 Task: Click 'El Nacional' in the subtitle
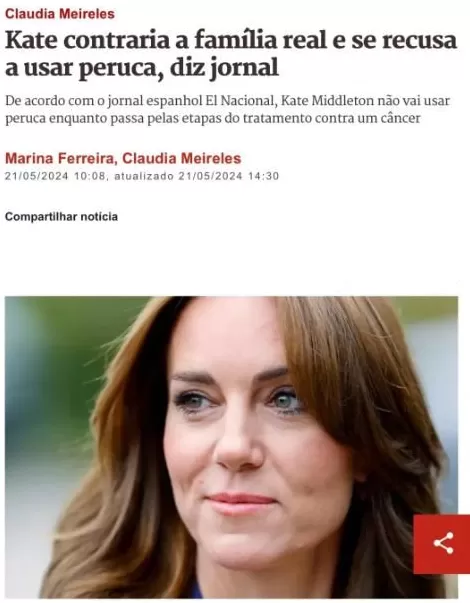pyautogui.click(x=240, y=101)
